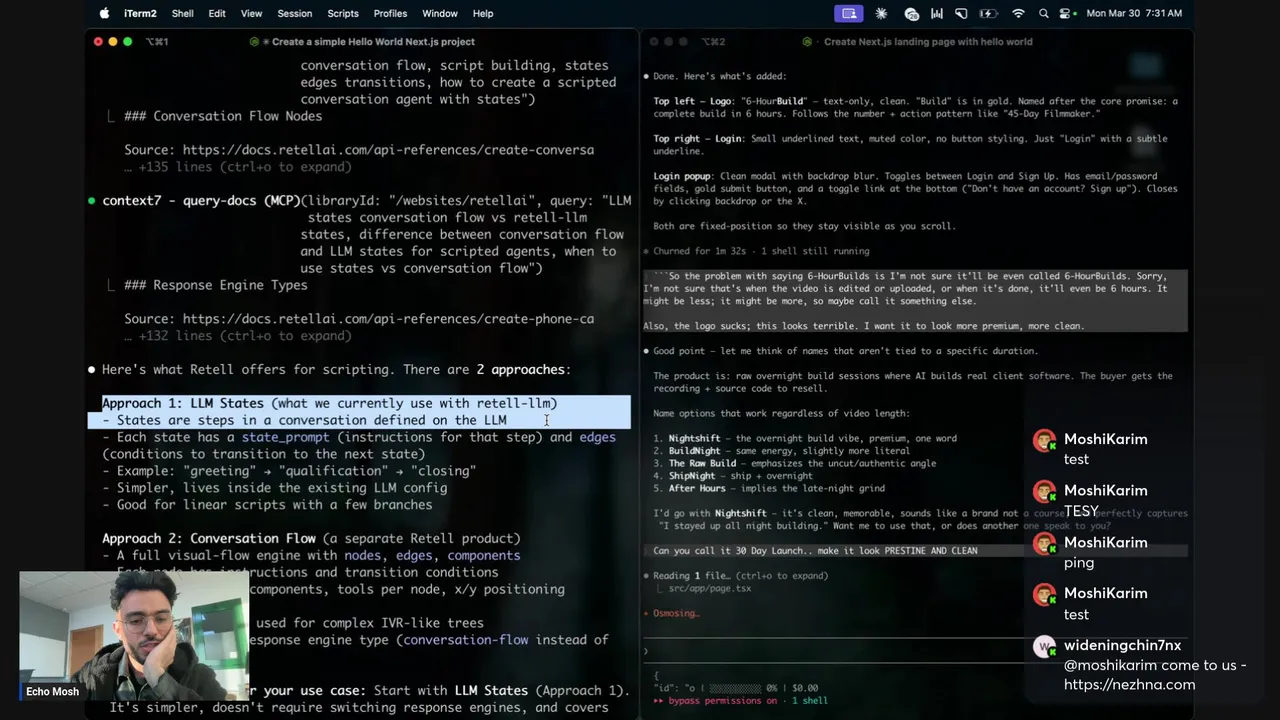
Task: Click the 'Top left – Logo' paragraph heading
Action: pos(694,101)
